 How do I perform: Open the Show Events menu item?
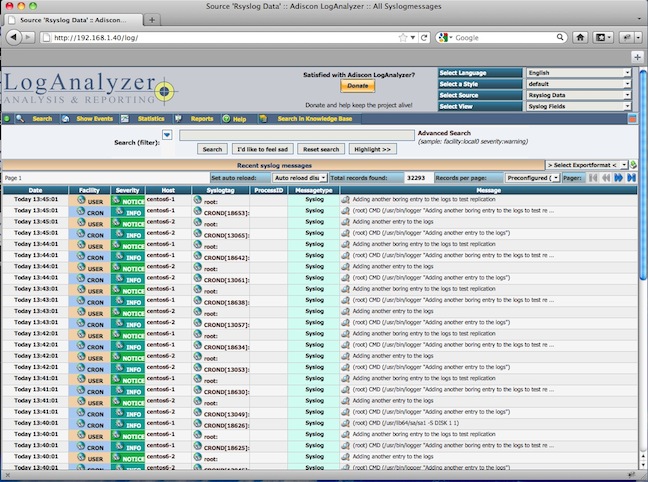click(95, 119)
